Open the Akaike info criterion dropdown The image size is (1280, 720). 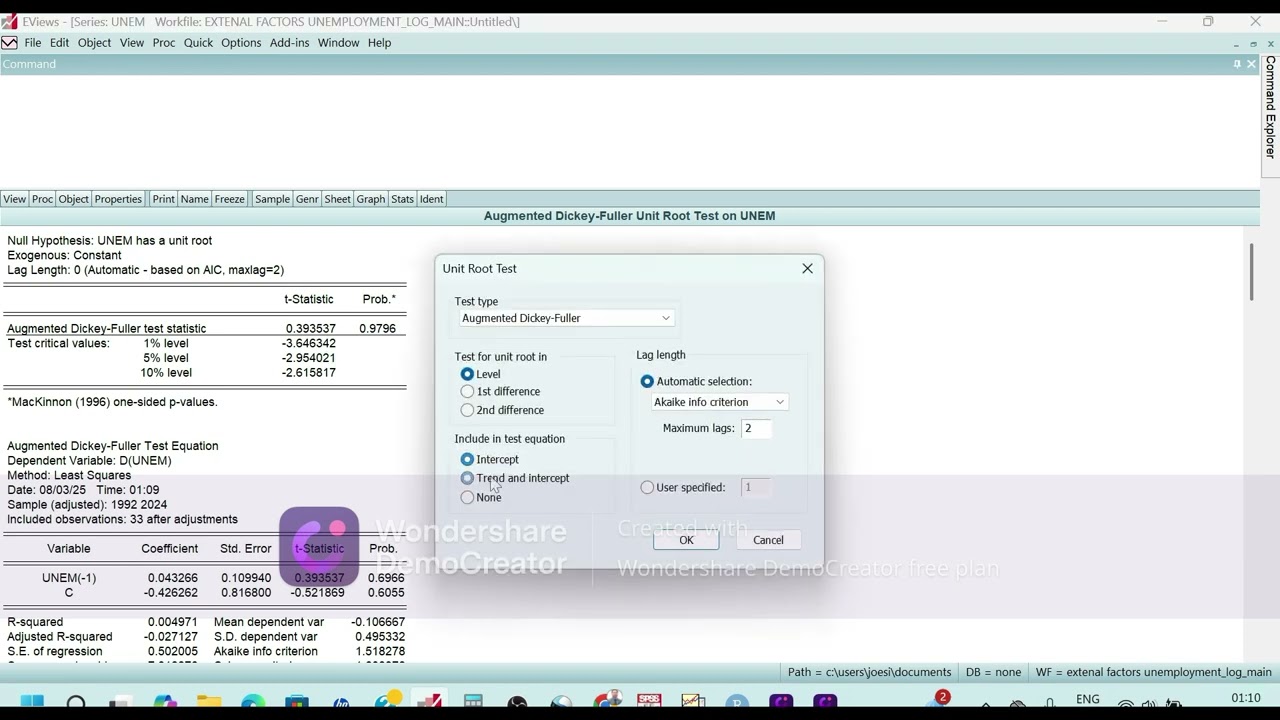719,402
